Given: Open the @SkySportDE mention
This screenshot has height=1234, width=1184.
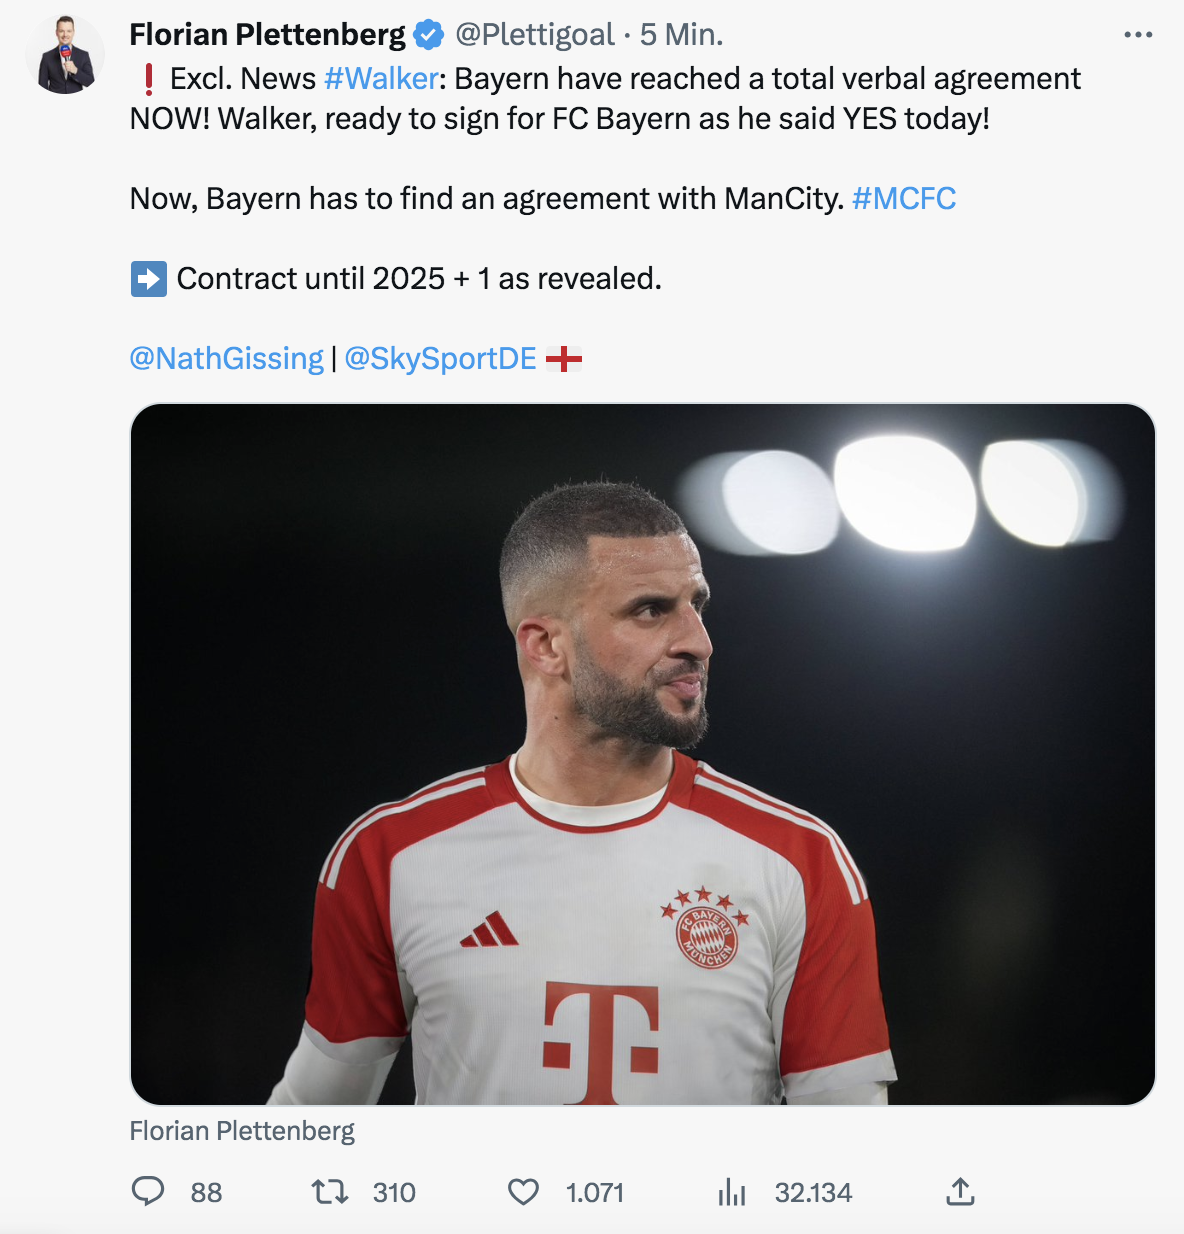Looking at the screenshot, I should (x=441, y=359).
